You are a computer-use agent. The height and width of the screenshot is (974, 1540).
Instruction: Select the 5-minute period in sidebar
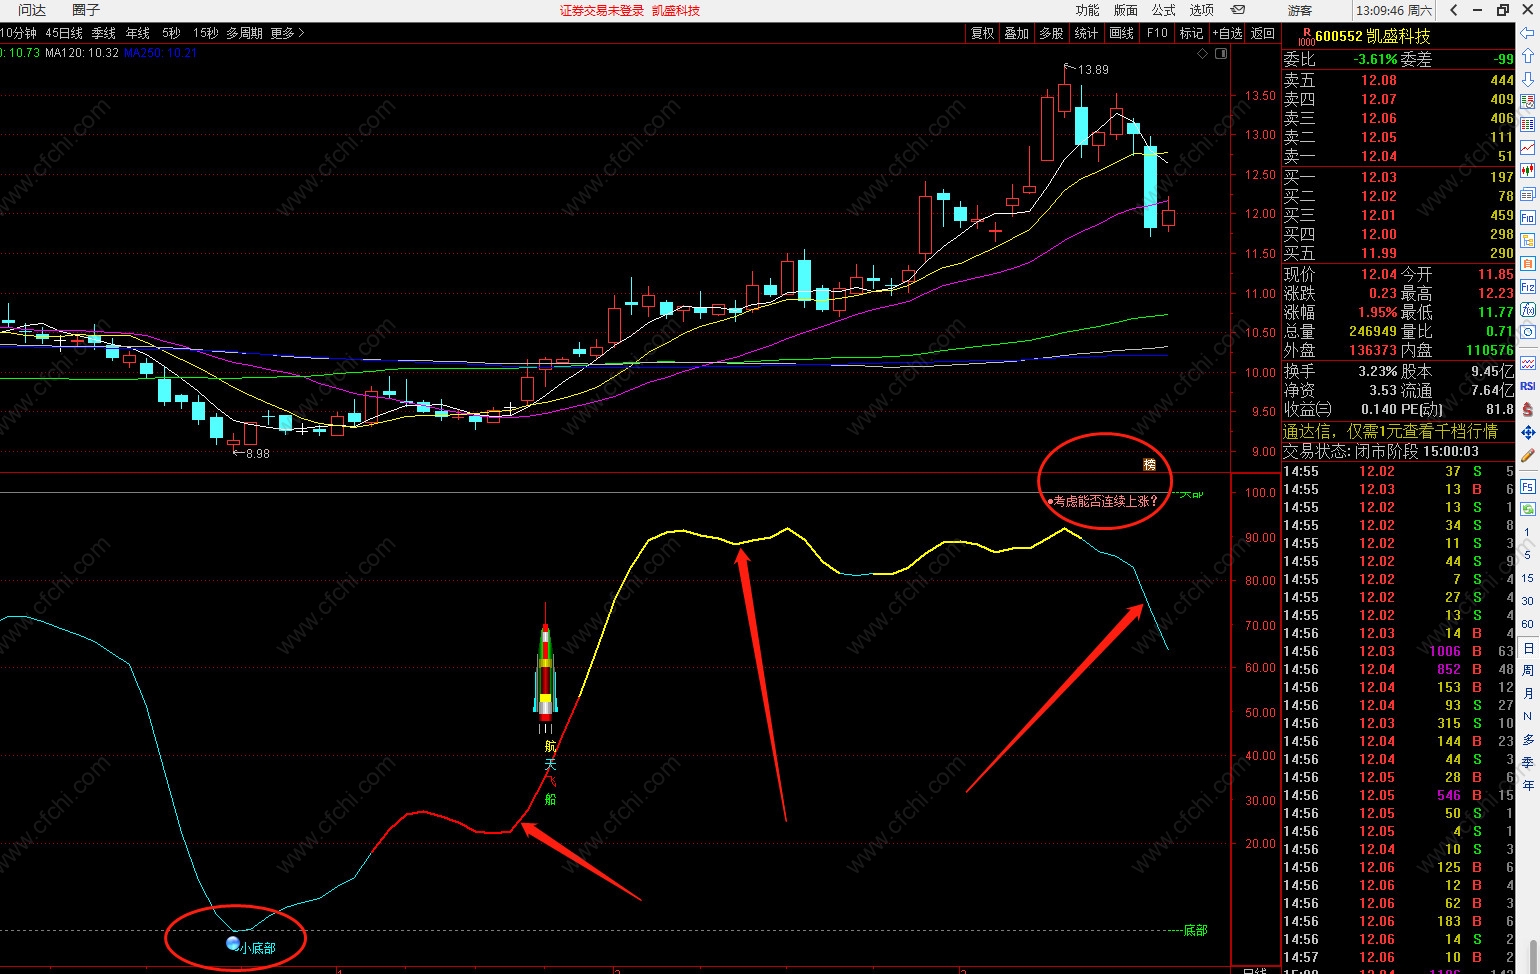1527,555
